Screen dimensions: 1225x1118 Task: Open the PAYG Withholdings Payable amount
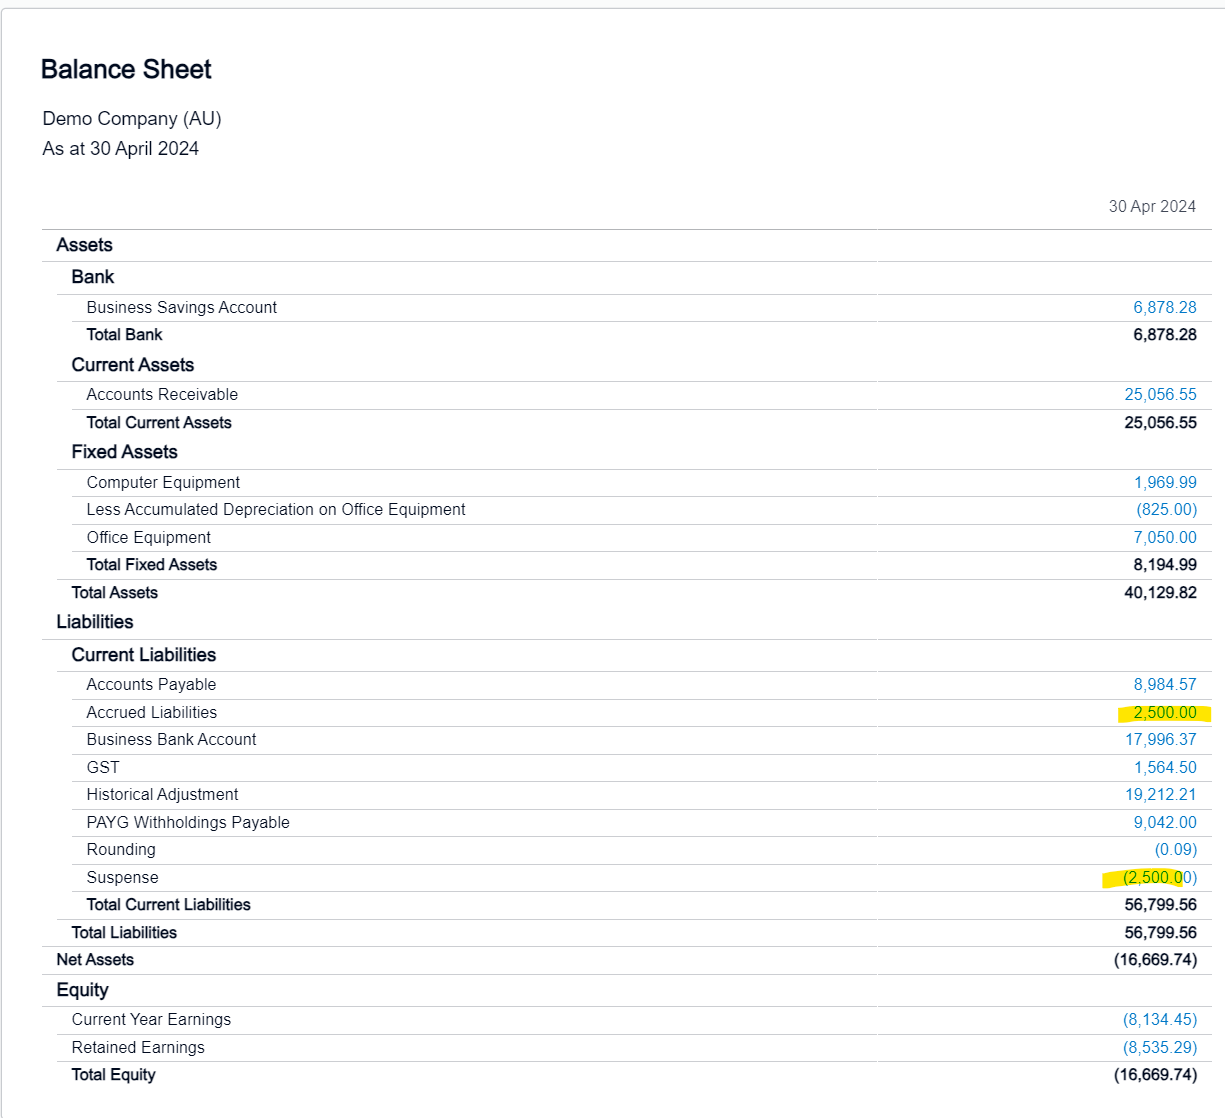click(x=1166, y=822)
